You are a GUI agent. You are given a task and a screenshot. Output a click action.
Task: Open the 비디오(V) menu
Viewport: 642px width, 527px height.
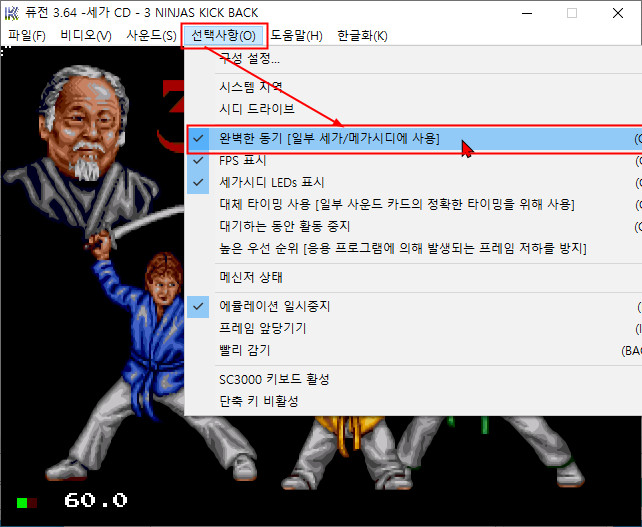[86, 36]
